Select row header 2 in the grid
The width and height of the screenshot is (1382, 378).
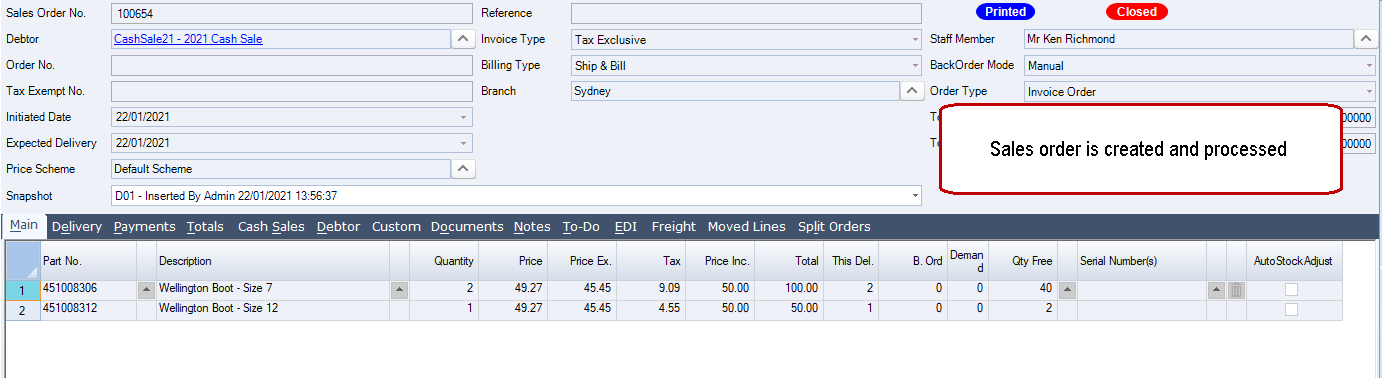(x=22, y=309)
